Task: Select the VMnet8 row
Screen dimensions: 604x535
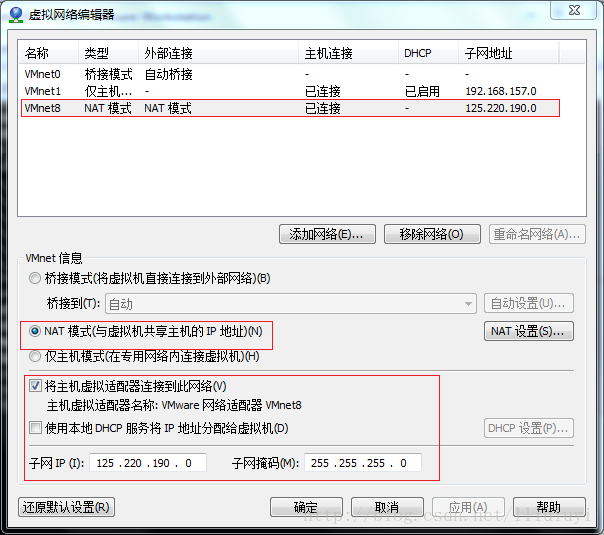Action: point(290,108)
